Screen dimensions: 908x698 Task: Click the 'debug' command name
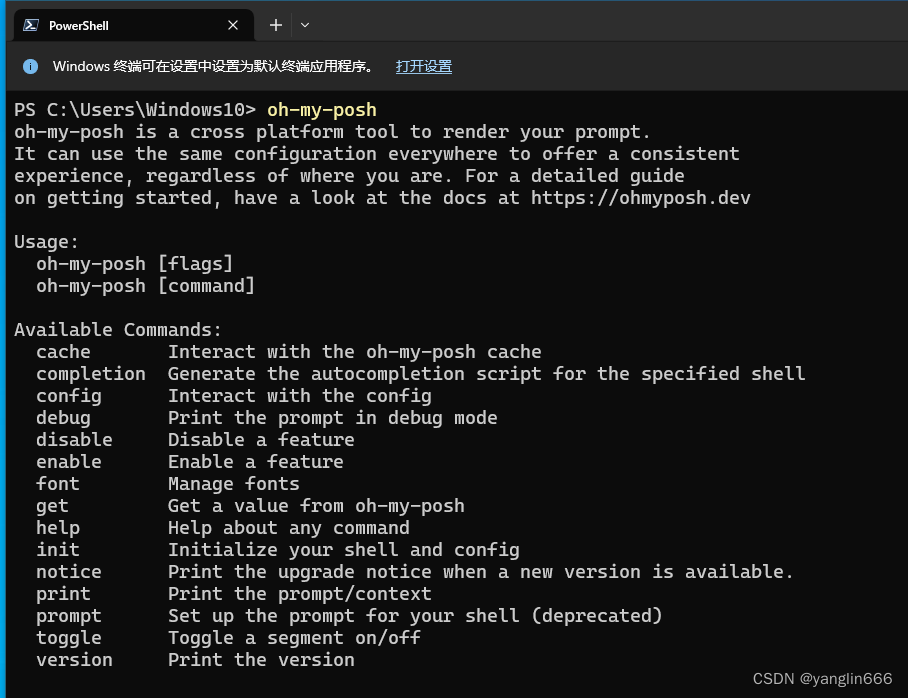pyautogui.click(x=63, y=418)
